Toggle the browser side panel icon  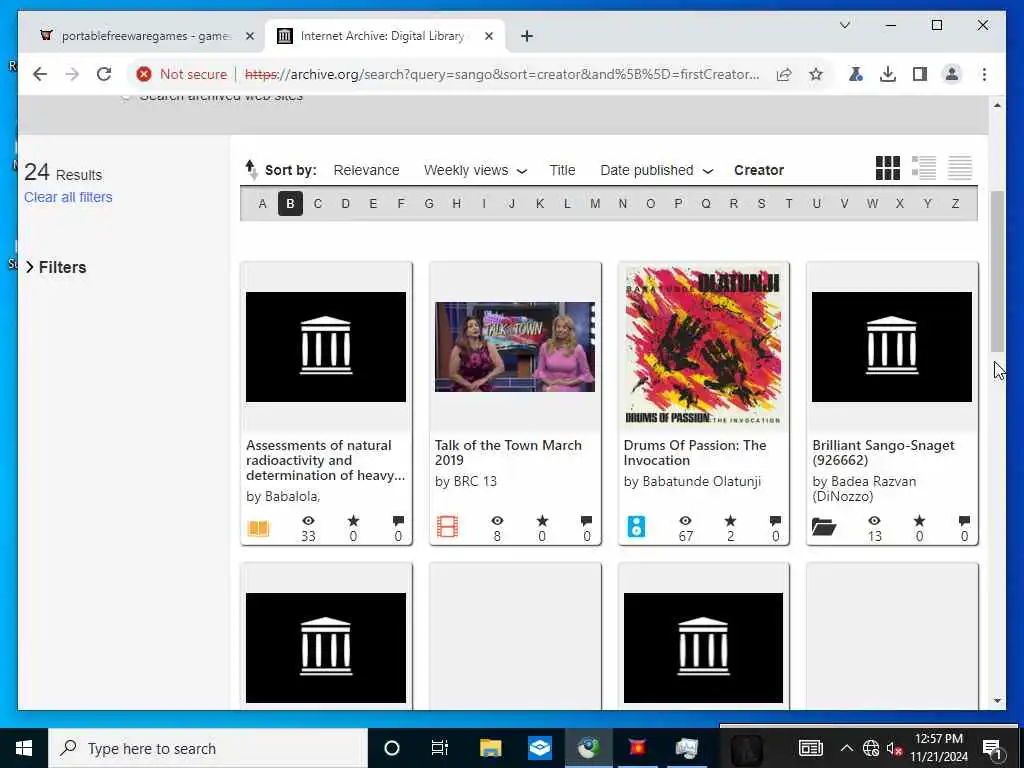[x=920, y=74]
